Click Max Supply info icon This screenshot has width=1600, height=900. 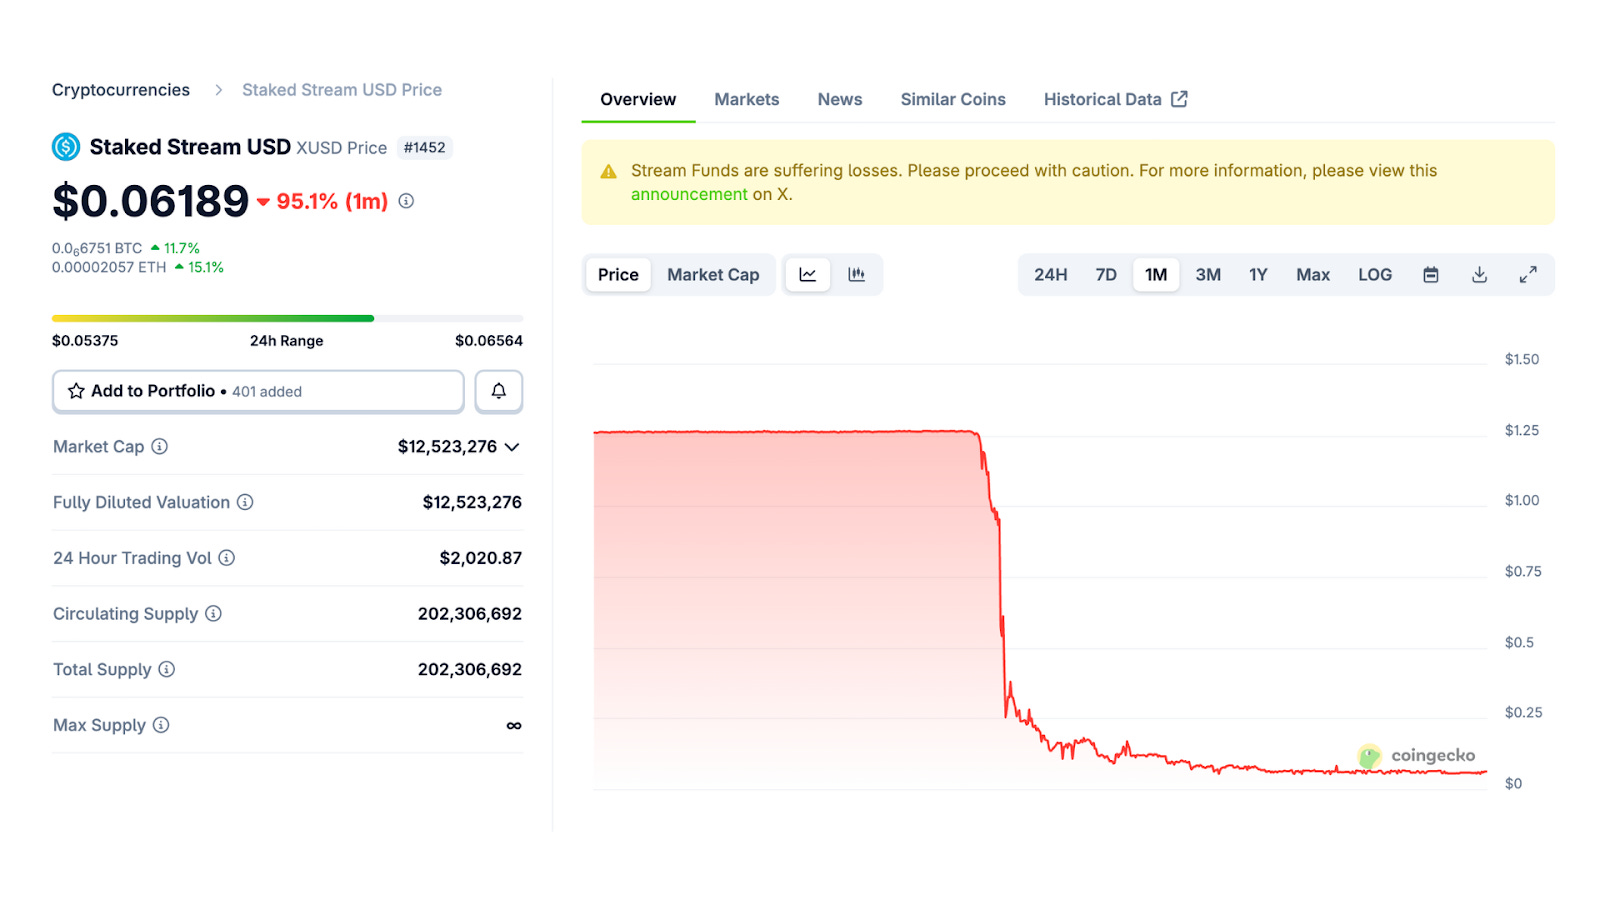point(161,725)
